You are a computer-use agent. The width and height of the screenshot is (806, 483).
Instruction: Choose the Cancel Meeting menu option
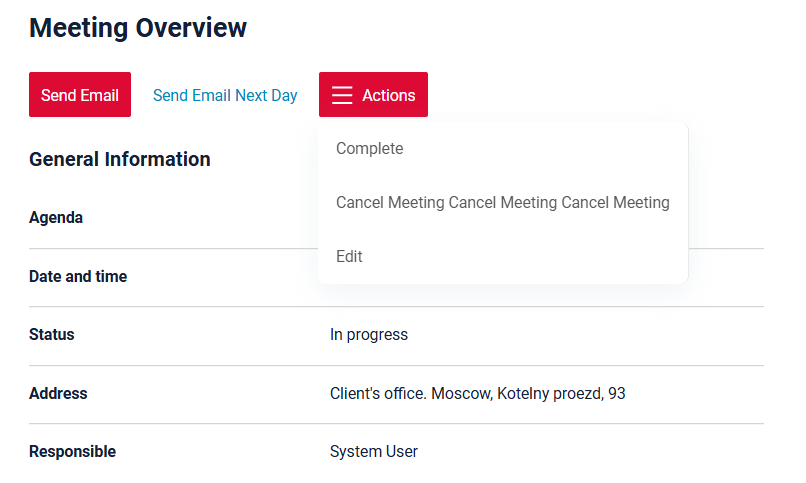[x=502, y=203]
